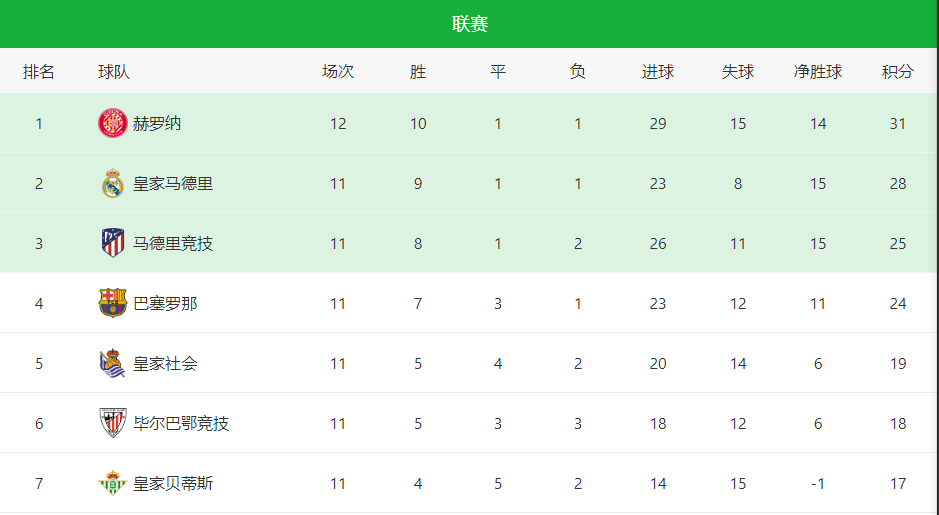Image resolution: width=939 pixels, height=515 pixels.
Task: Click the Real Sociedad (皇家社会) crest
Action: 113,363
